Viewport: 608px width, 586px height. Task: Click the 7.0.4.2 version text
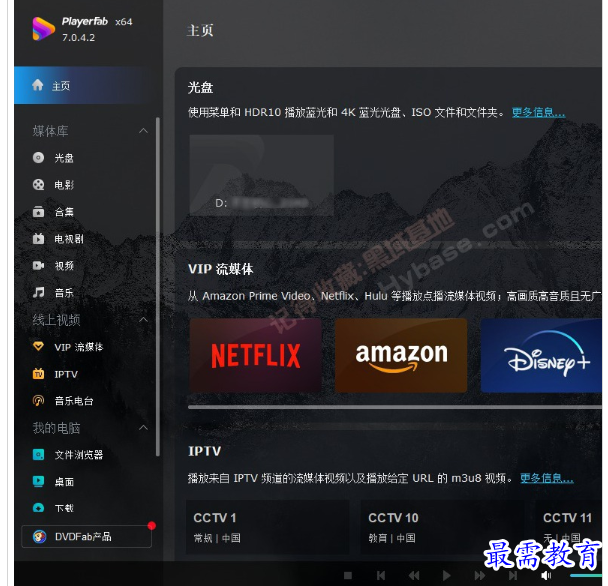coord(78,38)
